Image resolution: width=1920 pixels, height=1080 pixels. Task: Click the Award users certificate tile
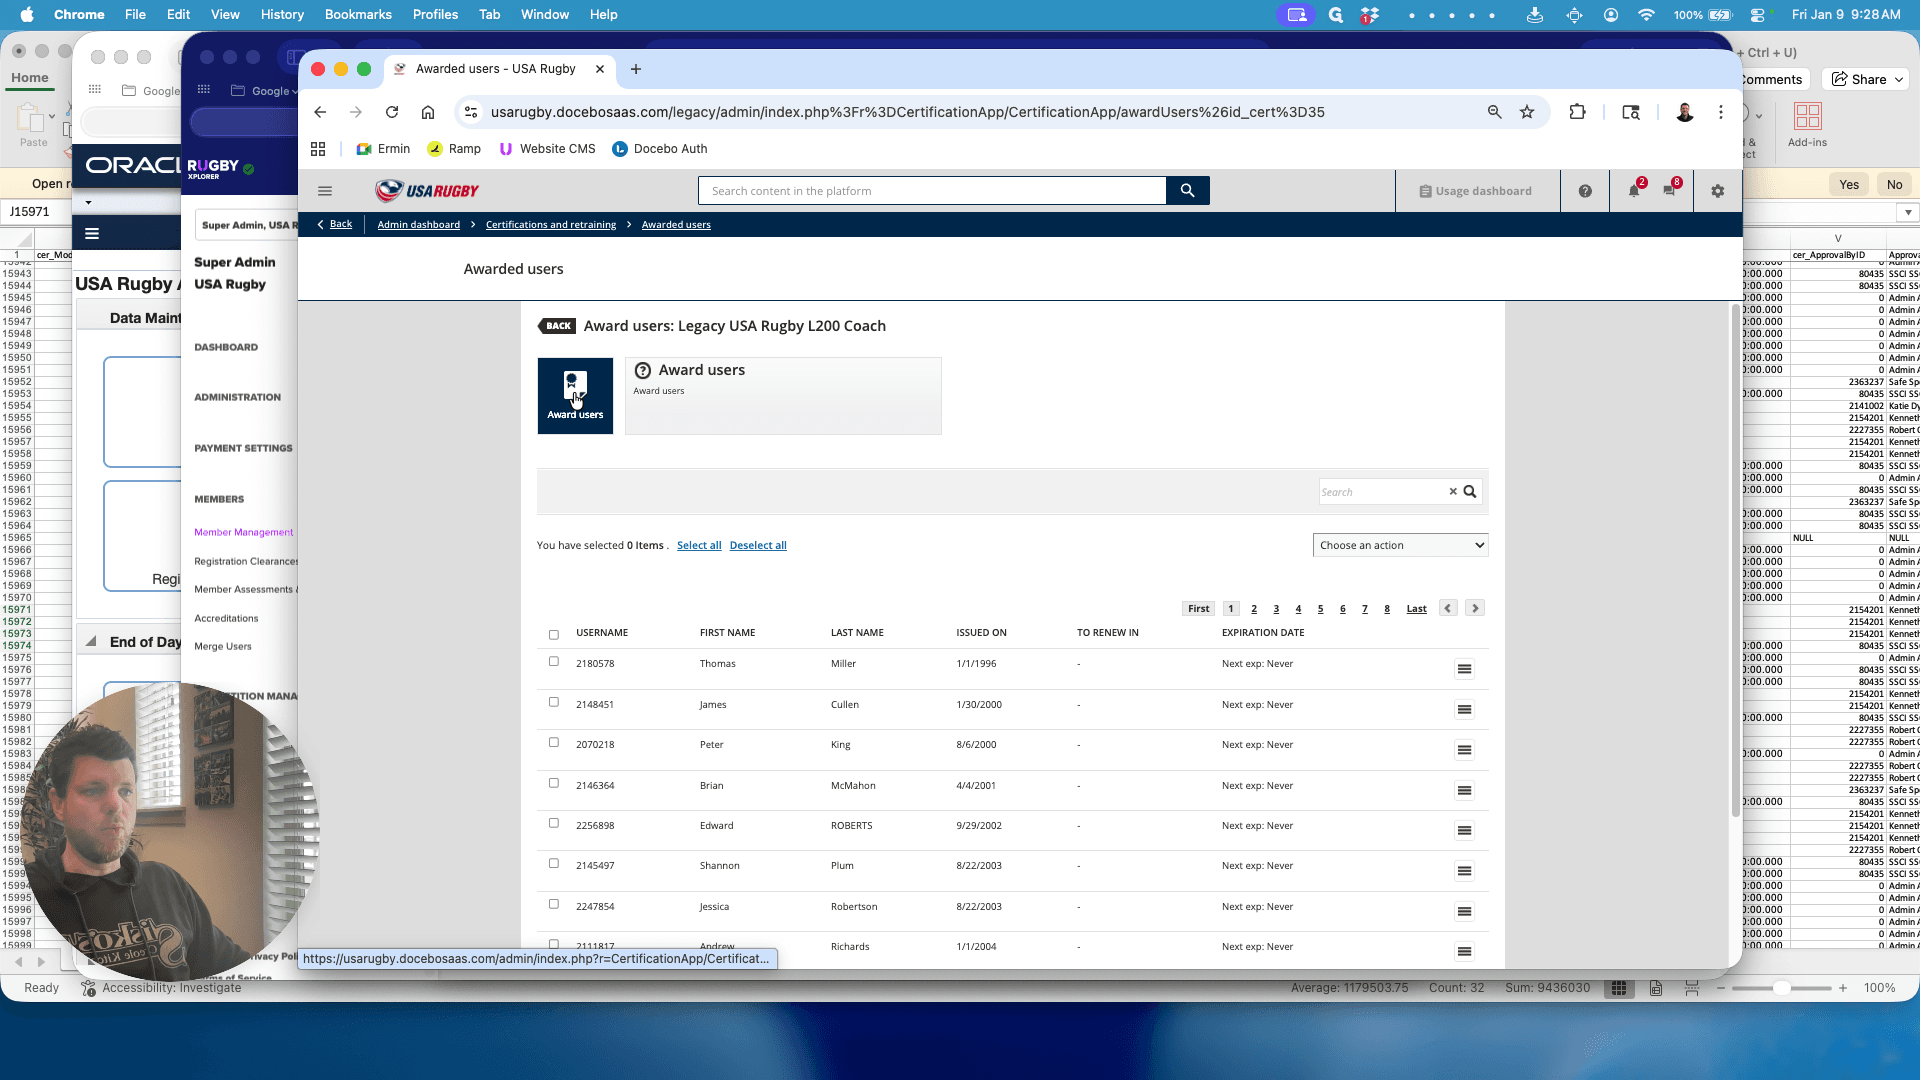[575, 396]
